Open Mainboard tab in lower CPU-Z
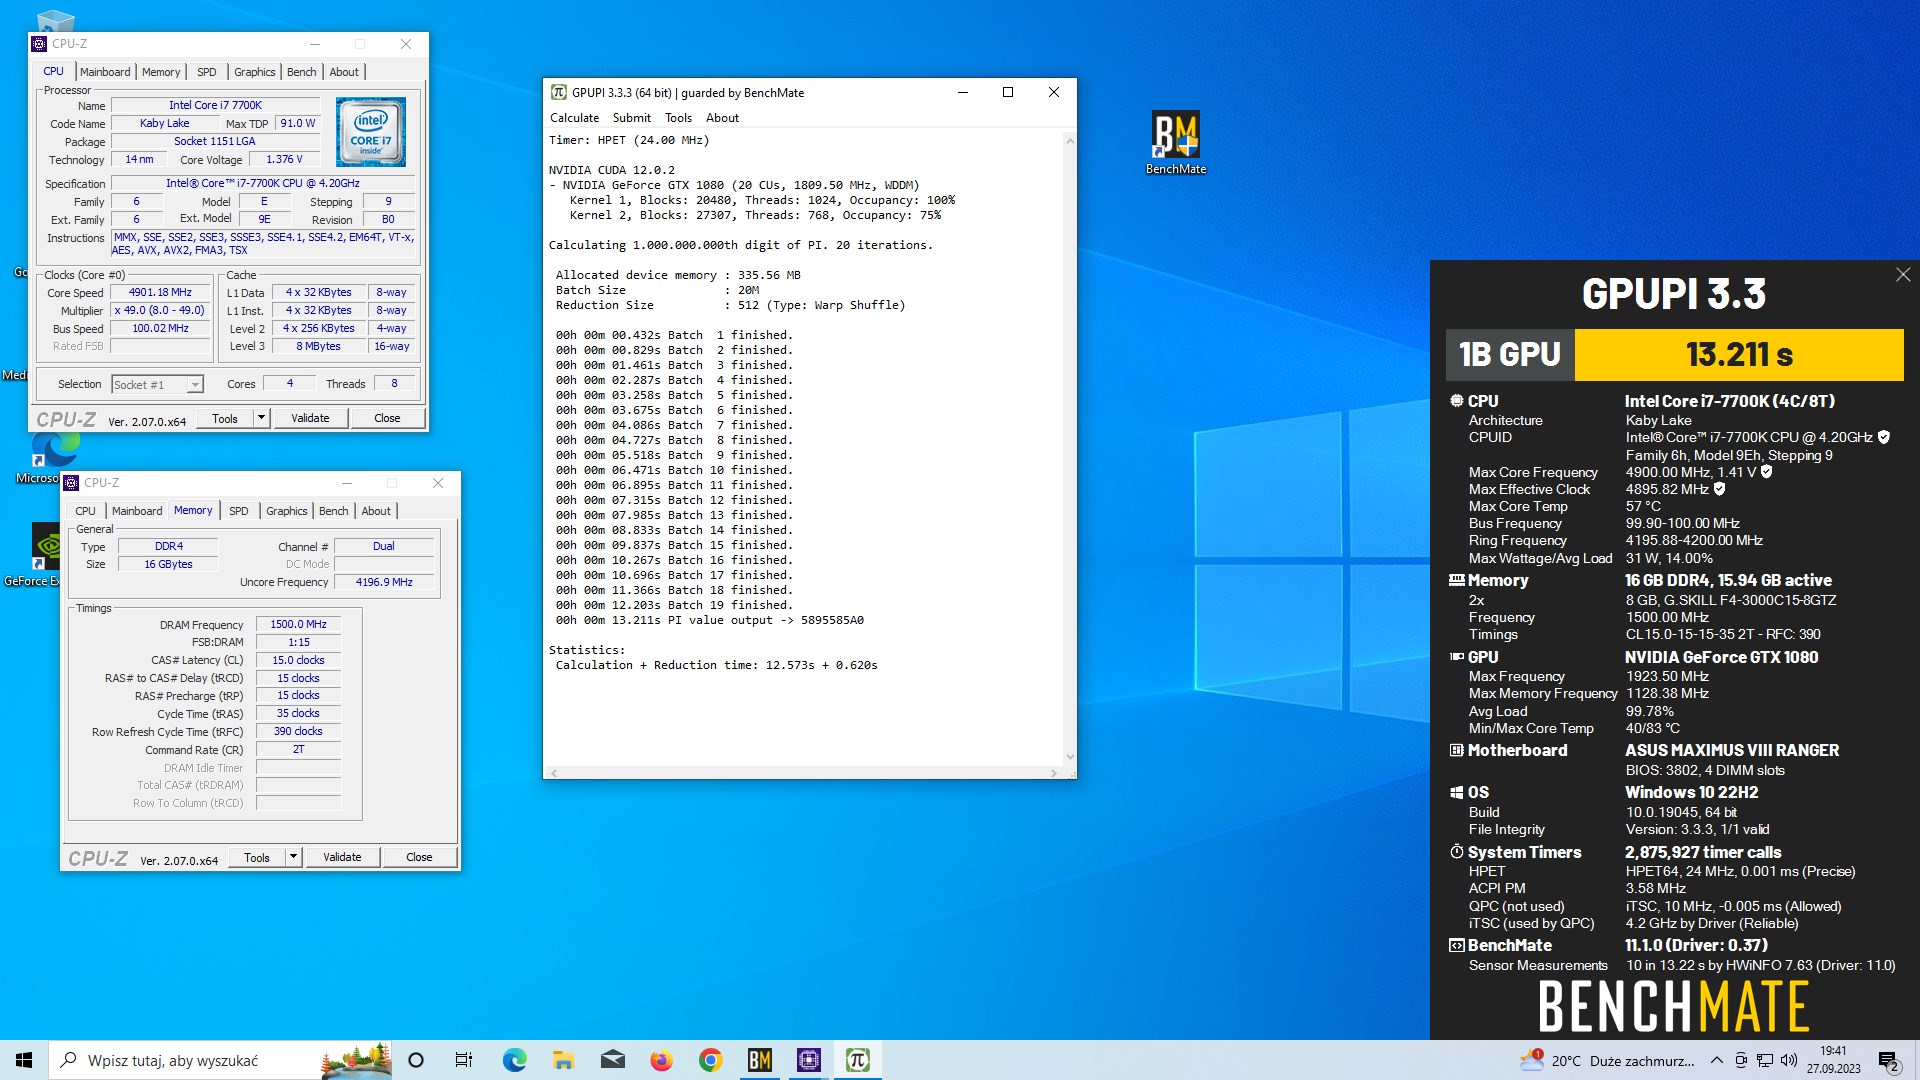The image size is (1920, 1080). (x=137, y=511)
